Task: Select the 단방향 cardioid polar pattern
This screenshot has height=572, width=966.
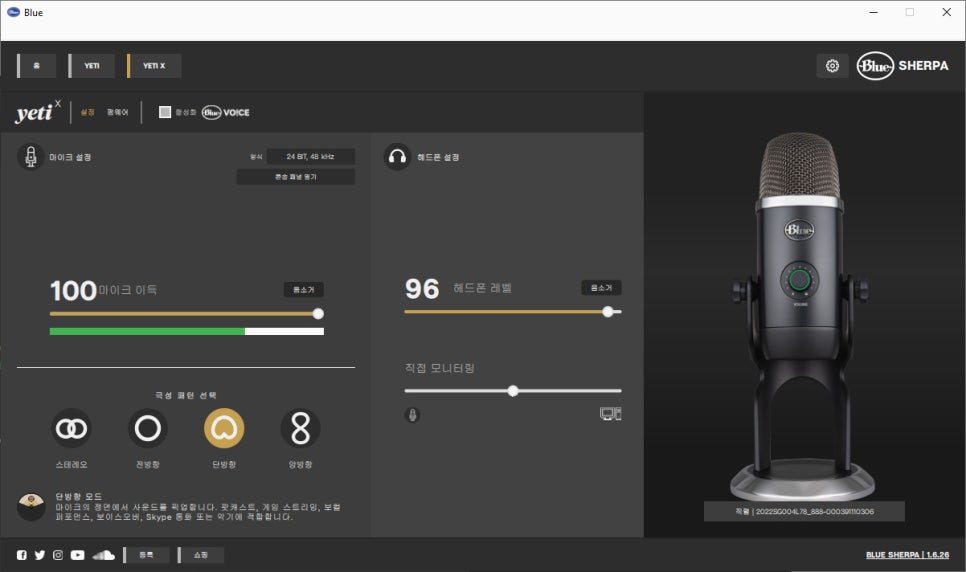Action: [x=224, y=428]
